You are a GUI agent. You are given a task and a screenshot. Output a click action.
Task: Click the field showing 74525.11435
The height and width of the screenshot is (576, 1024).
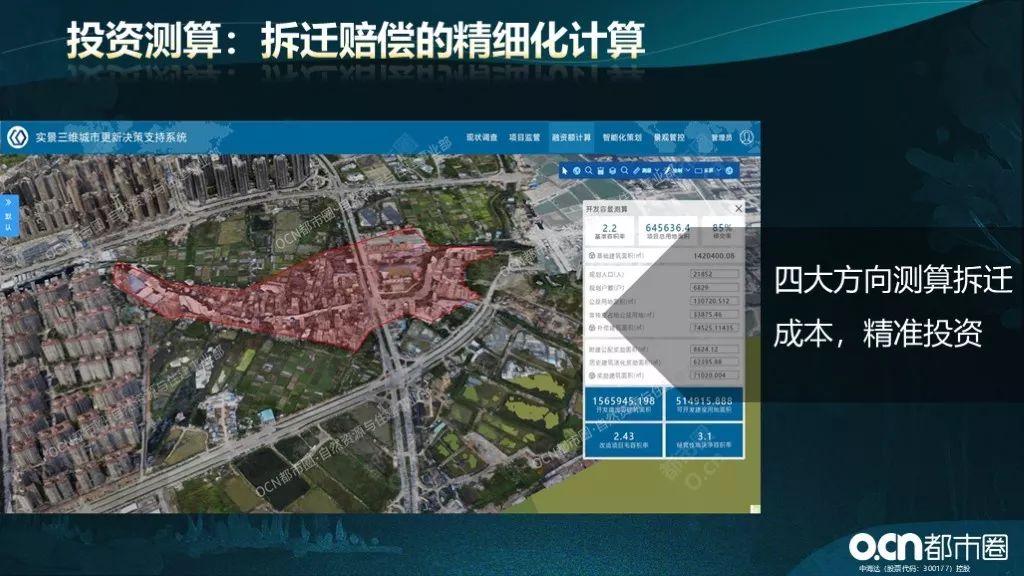tap(715, 327)
